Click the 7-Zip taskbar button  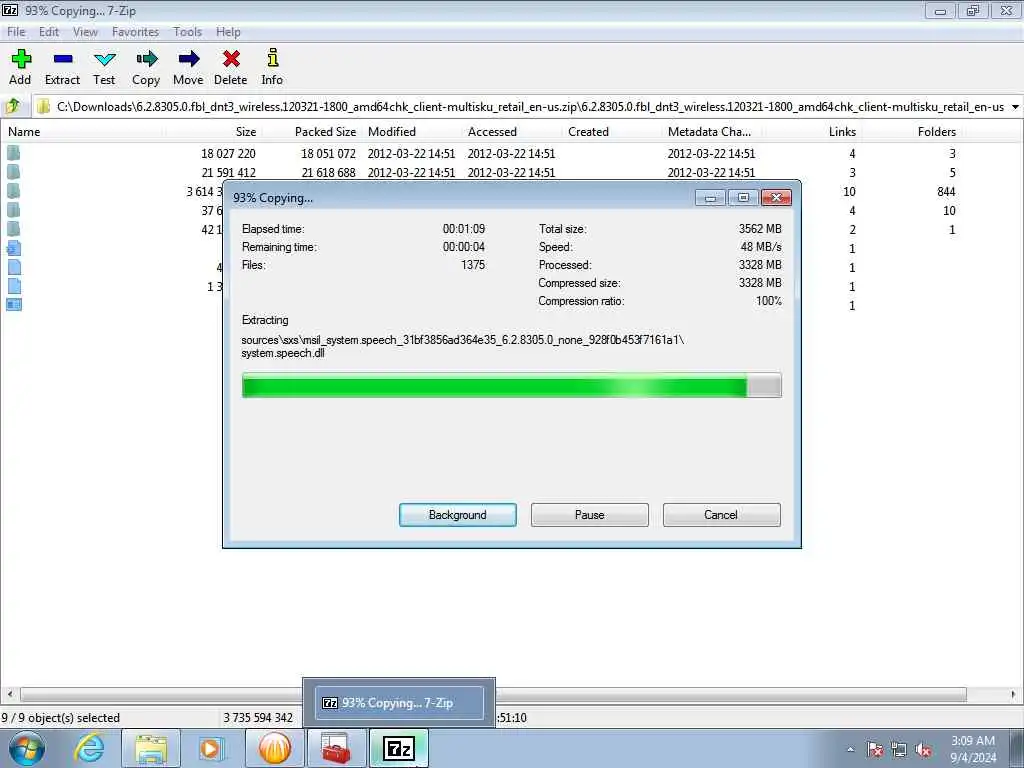399,748
